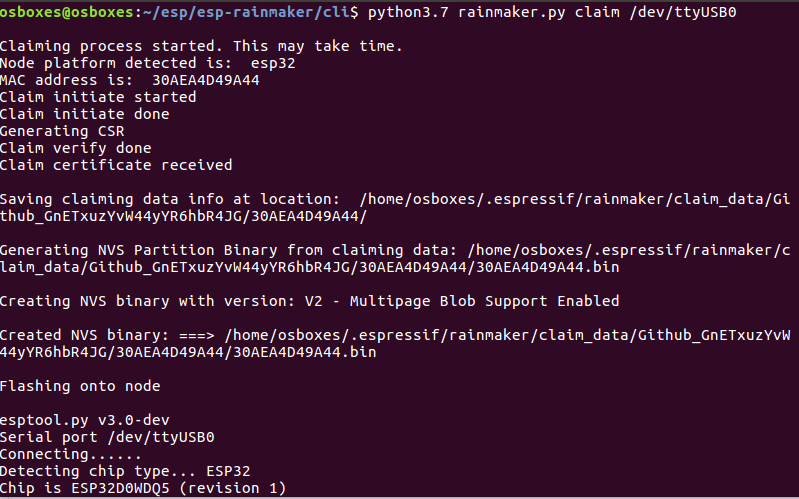Click the 'Node platform detected is: esp32' line
Screen dimensions: 799x499
coord(148,63)
